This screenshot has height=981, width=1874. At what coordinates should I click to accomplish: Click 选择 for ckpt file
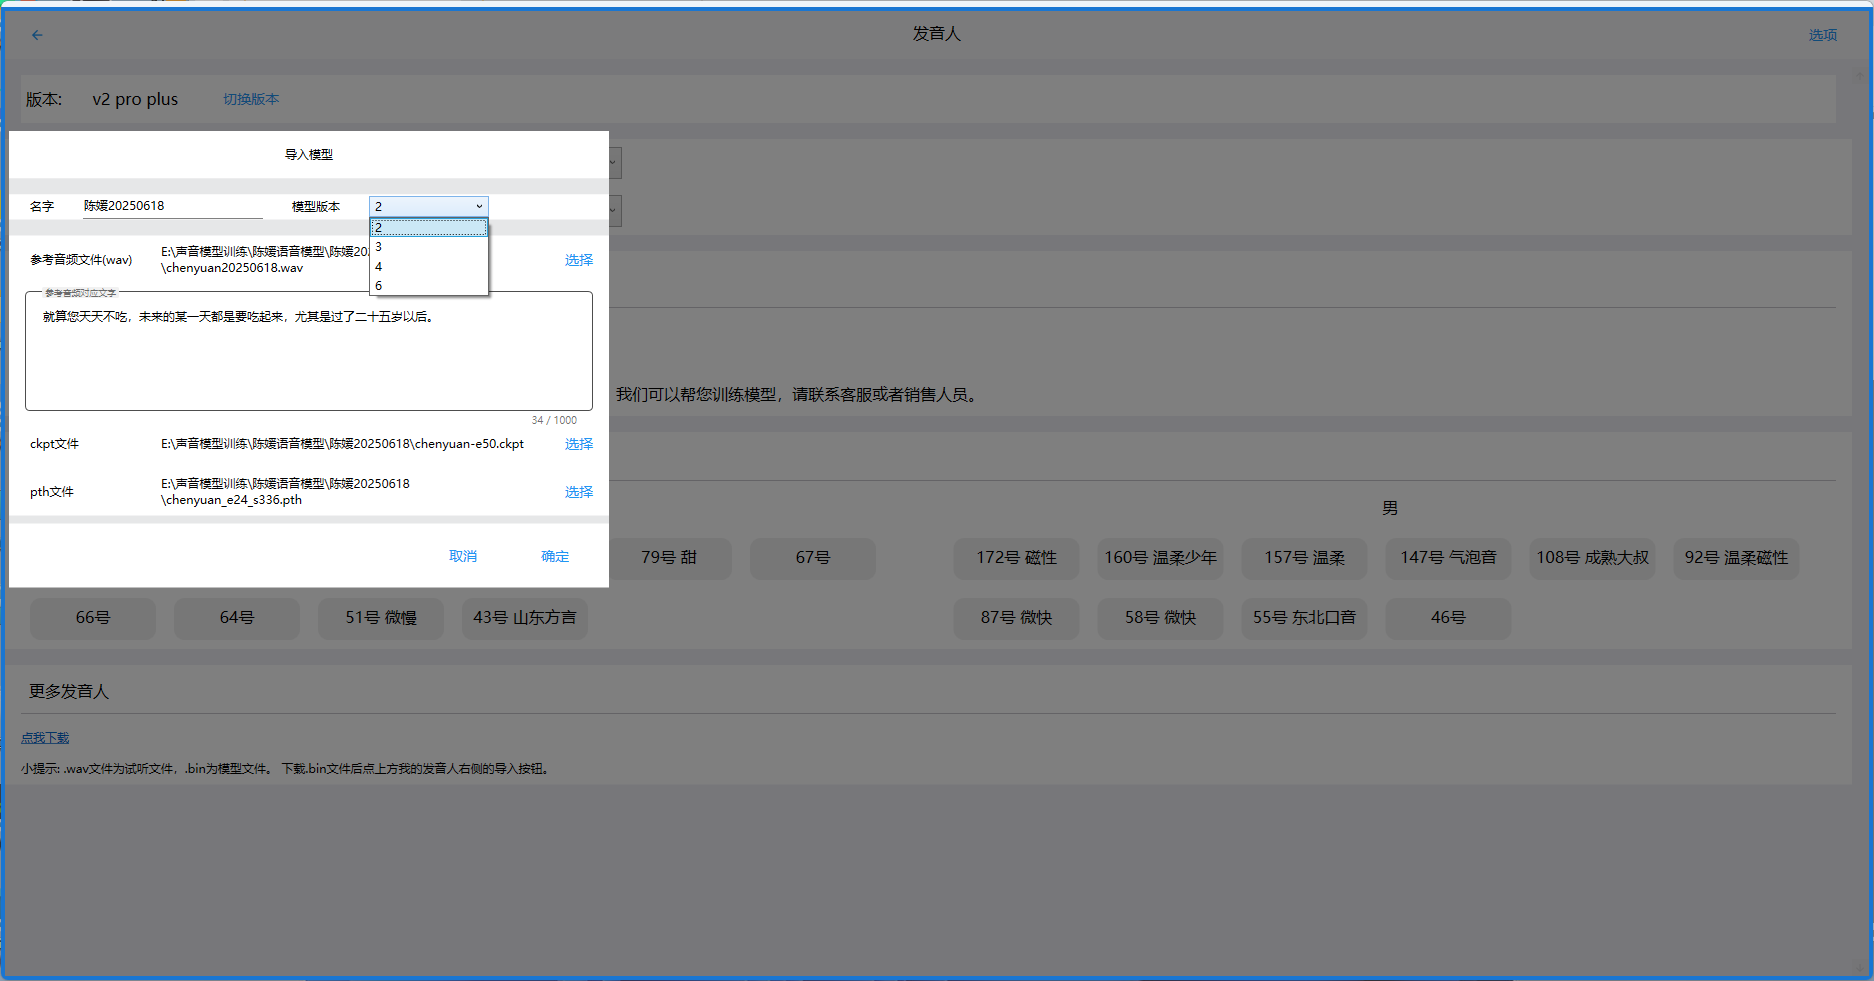pos(578,444)
